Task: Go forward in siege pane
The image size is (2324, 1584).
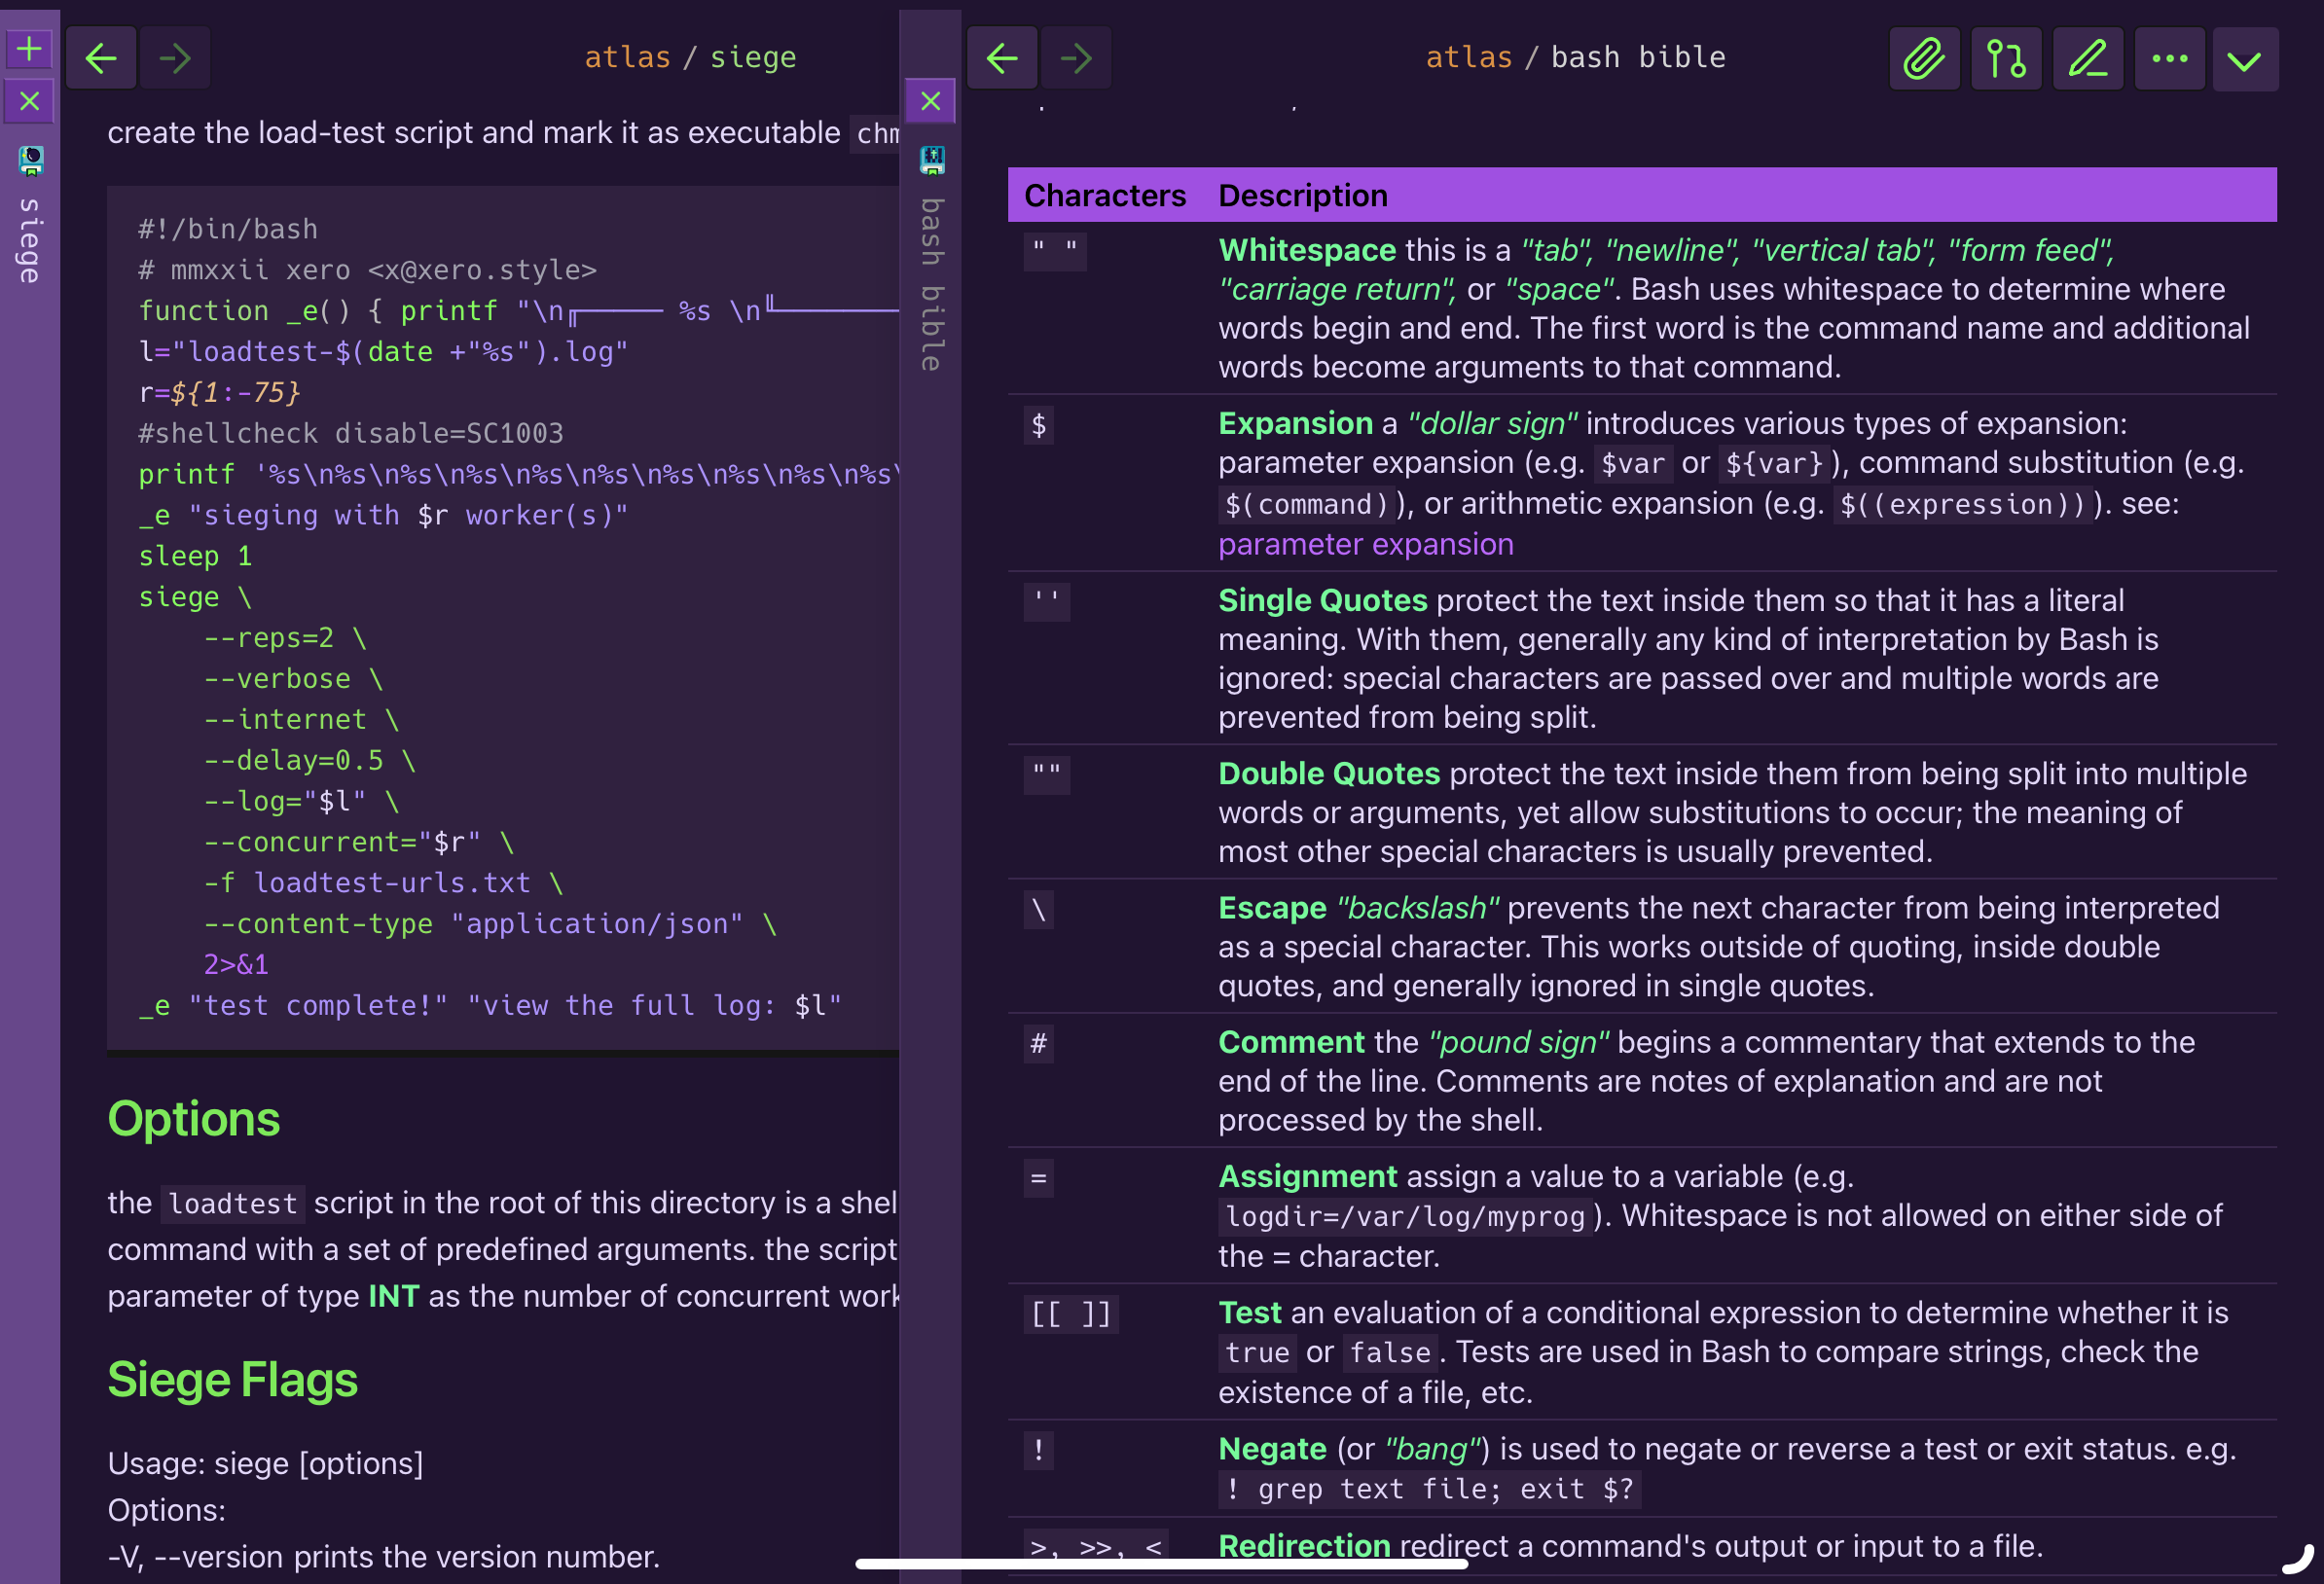Action: coord(175,58)
